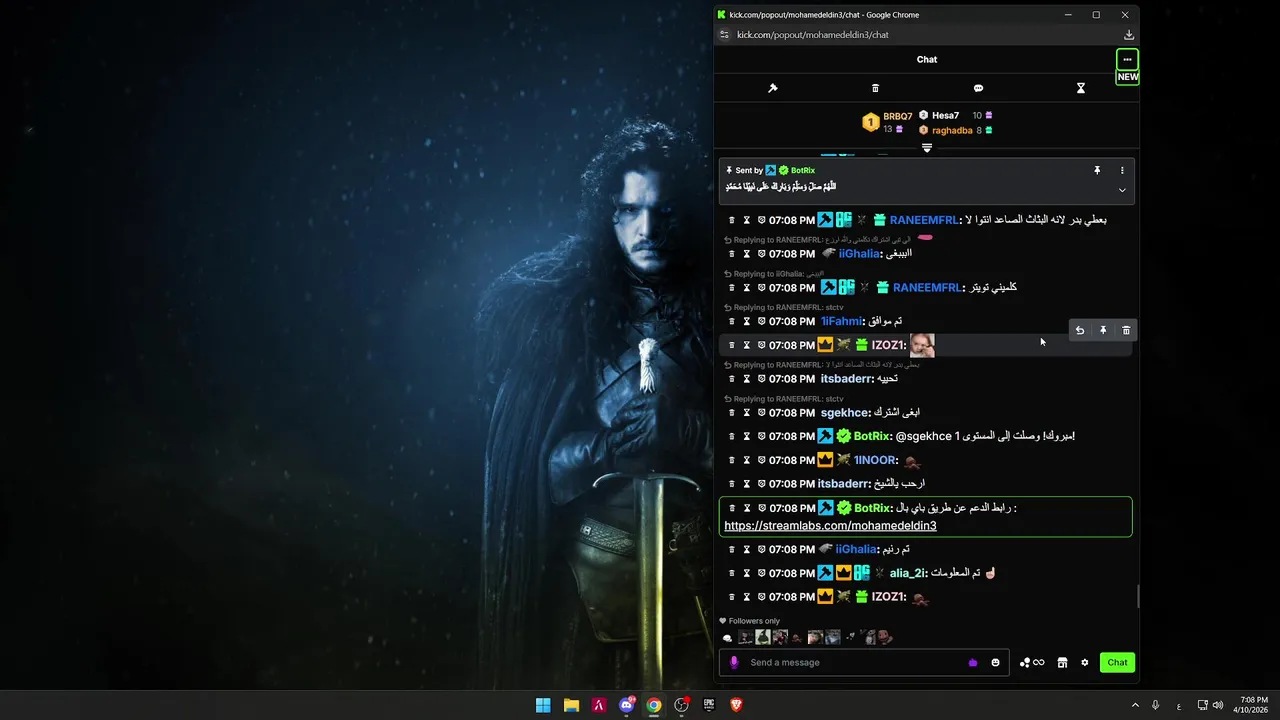This screenshot has width=1280, height=720.
Task: Open 1iFahmi user card
Action: point(840,322)
